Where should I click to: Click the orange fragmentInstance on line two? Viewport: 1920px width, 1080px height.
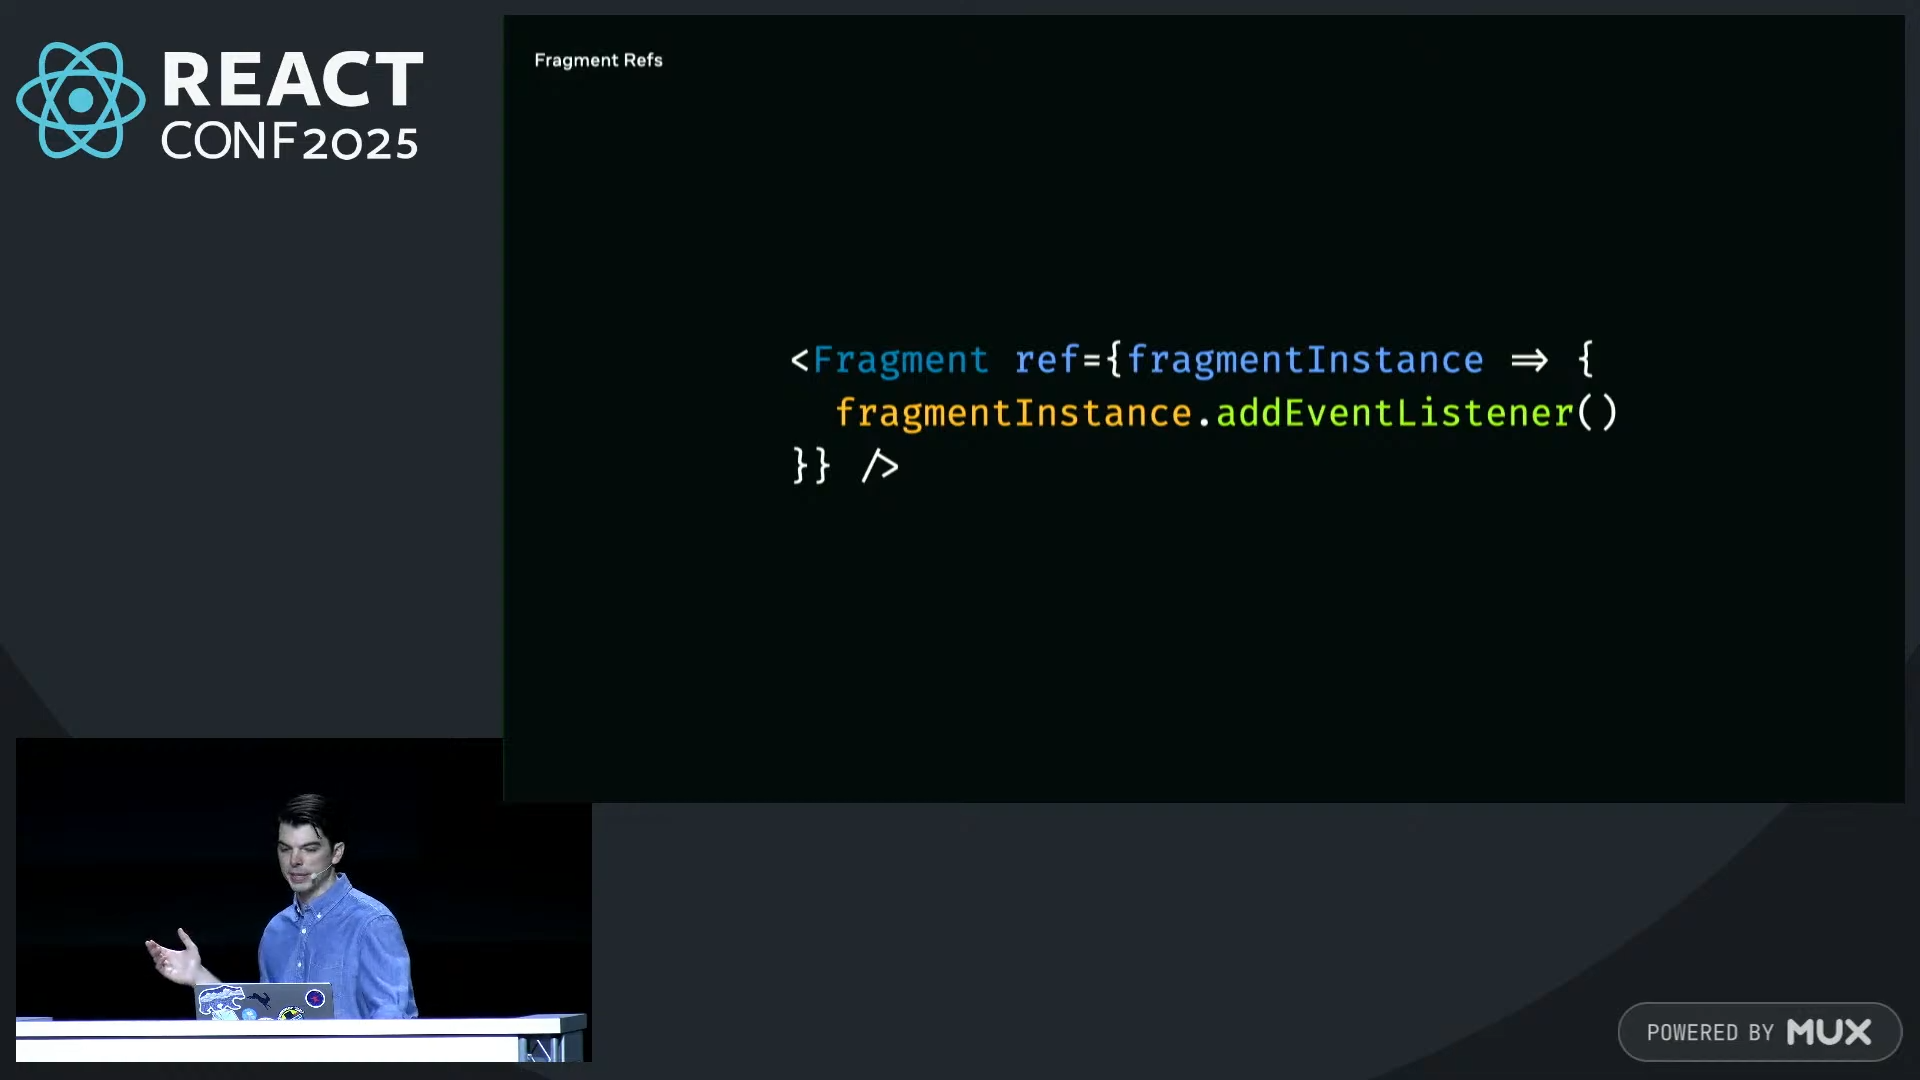pyautogui.click(x=1013, y=413)
